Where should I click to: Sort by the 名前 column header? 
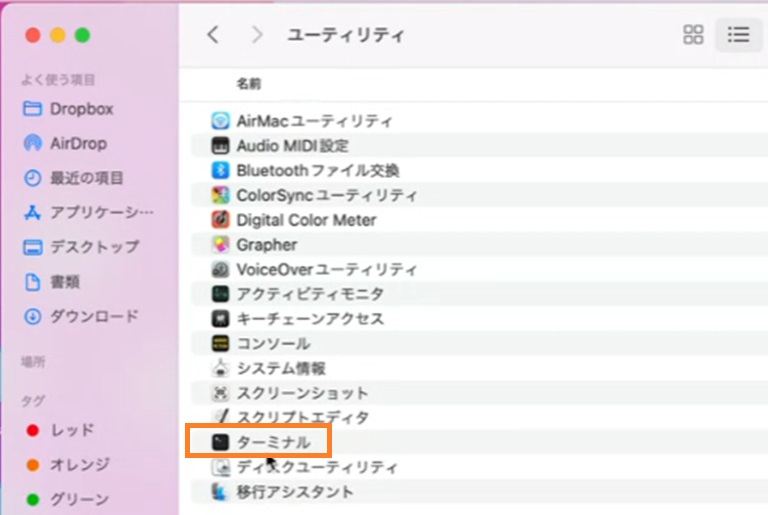(x=249, y=84)
